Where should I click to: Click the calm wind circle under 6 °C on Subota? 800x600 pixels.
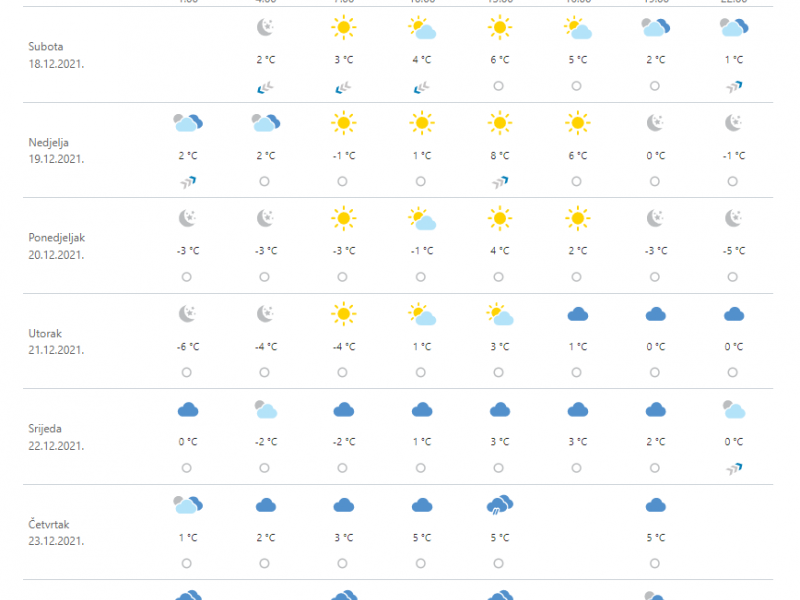tap(498, 86)
